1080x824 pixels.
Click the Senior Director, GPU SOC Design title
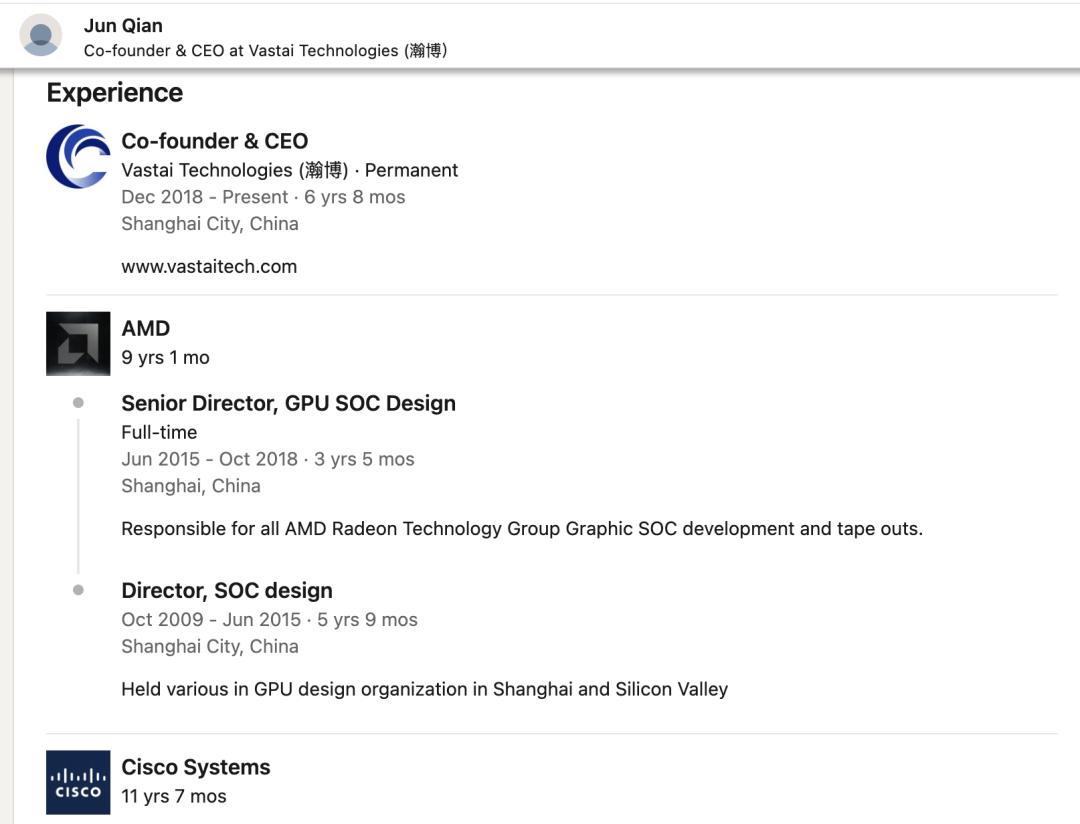(x=288, y=403)
